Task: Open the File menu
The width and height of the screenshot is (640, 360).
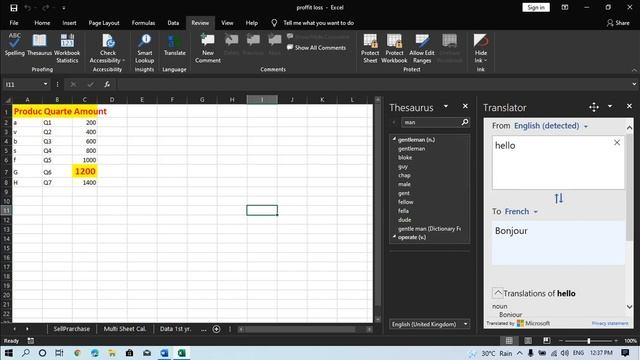Action: 14,23
